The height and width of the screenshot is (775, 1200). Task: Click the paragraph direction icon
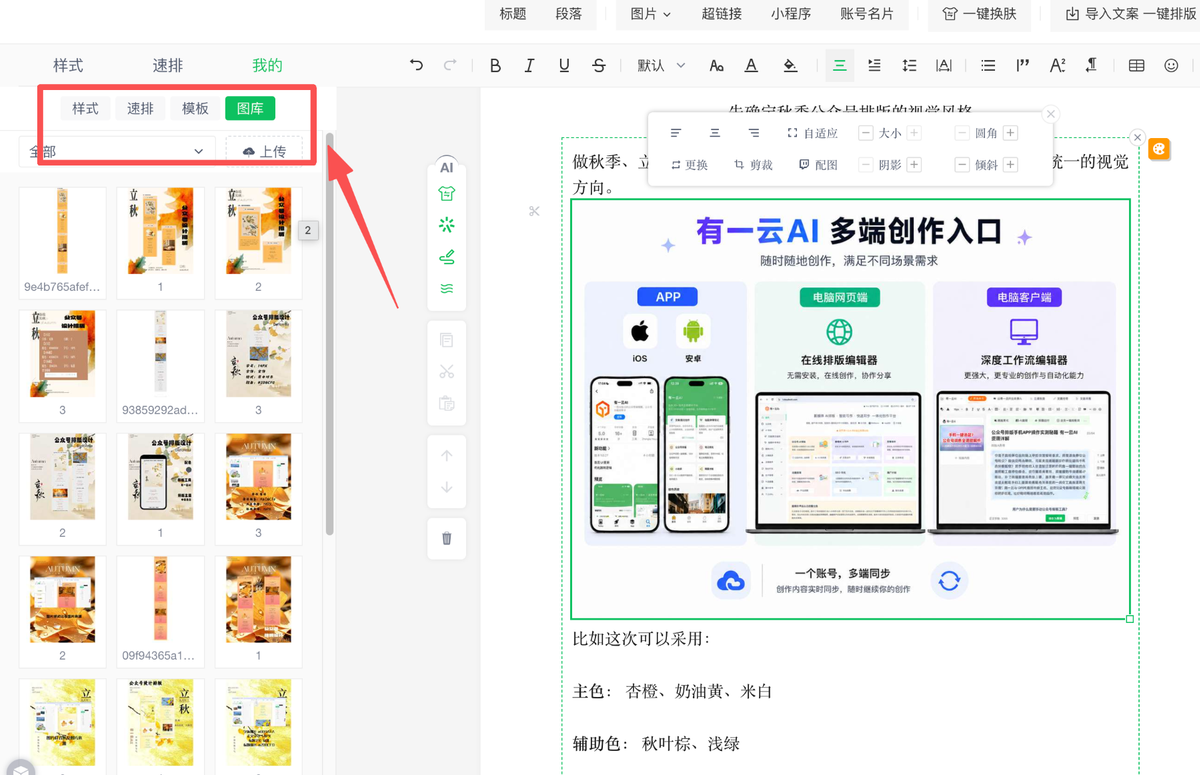(1092, 66)
